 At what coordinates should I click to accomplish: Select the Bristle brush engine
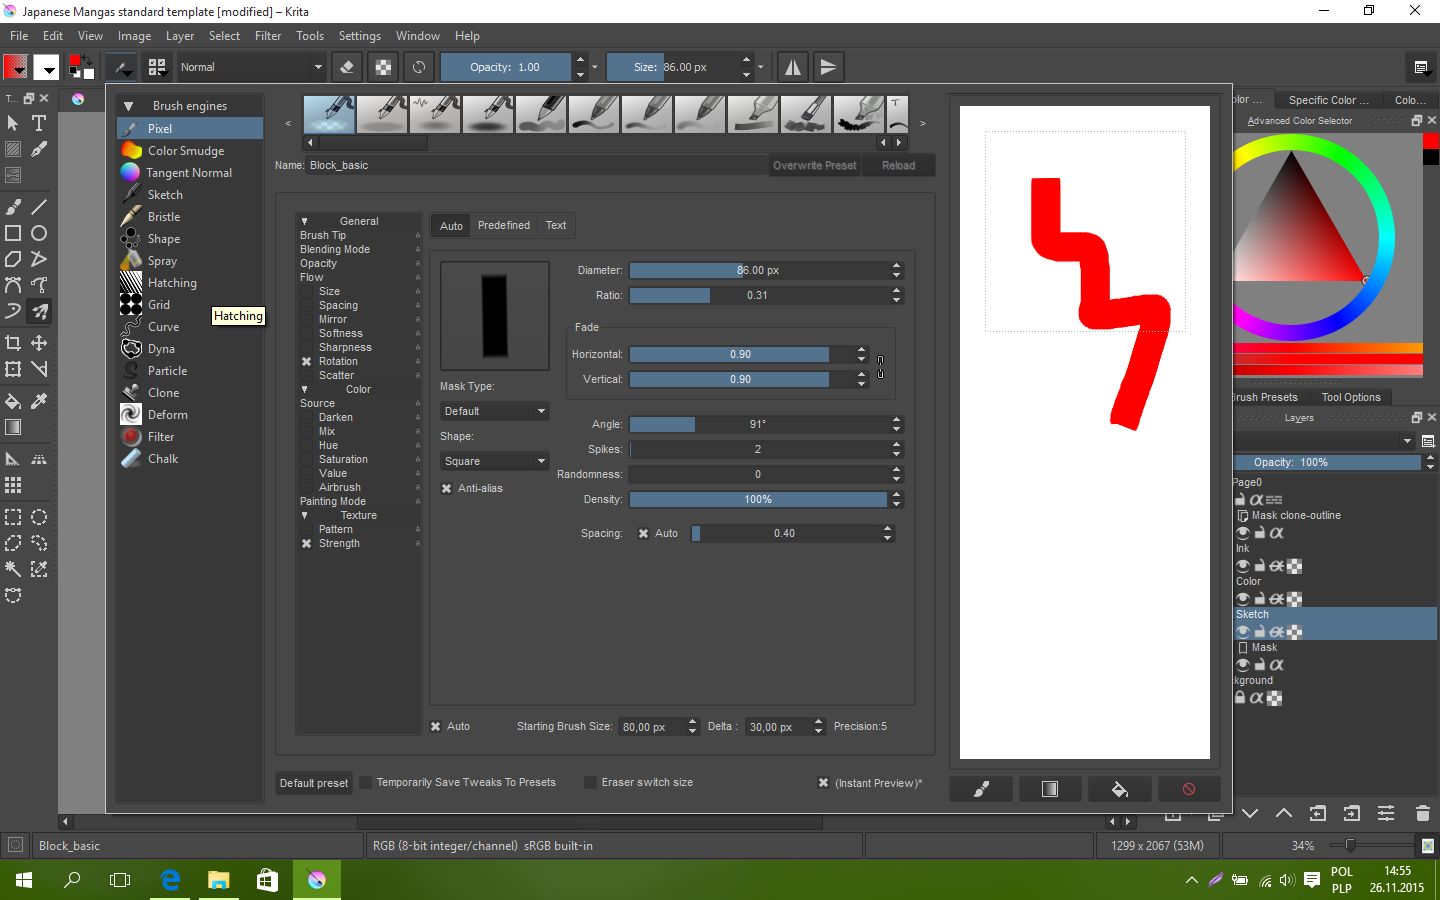pos(190,216)
